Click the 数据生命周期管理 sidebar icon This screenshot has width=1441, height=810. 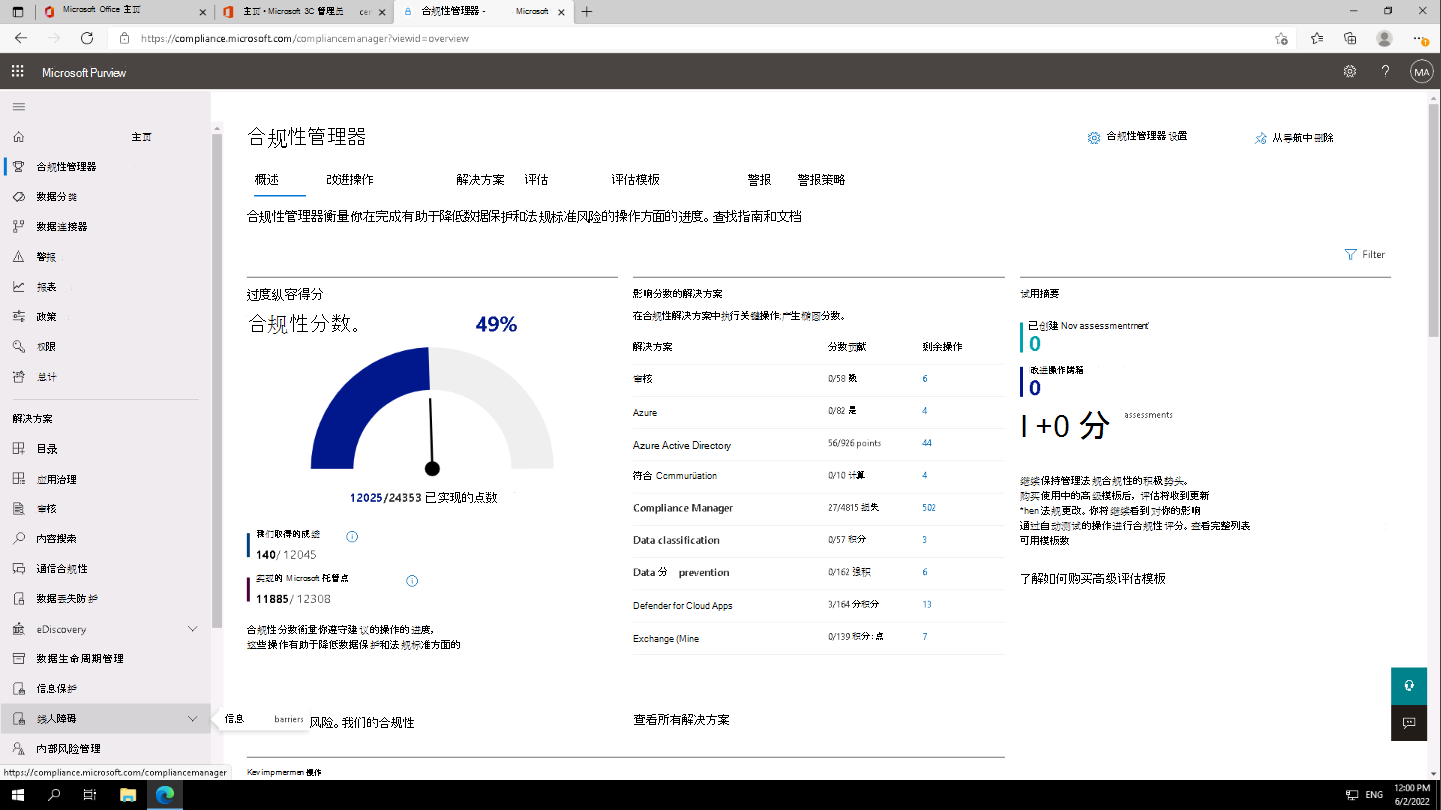[18, 658]
